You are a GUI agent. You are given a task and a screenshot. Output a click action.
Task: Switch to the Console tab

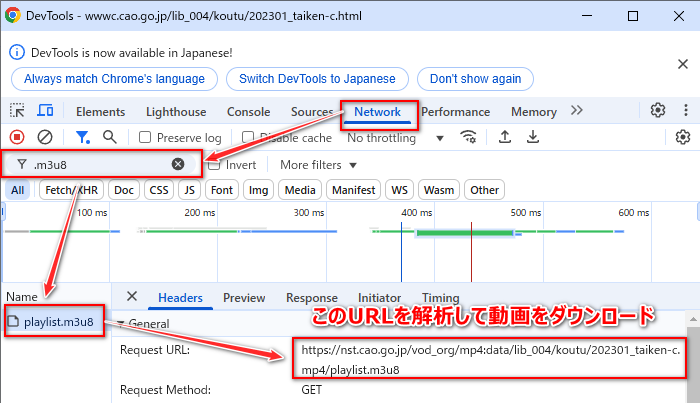[248, 112]
